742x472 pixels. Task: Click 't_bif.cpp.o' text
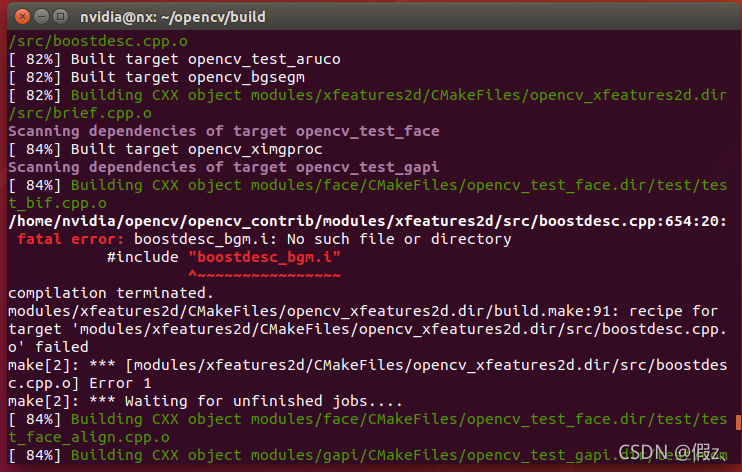pyautogui.click(x=58, y=203)
